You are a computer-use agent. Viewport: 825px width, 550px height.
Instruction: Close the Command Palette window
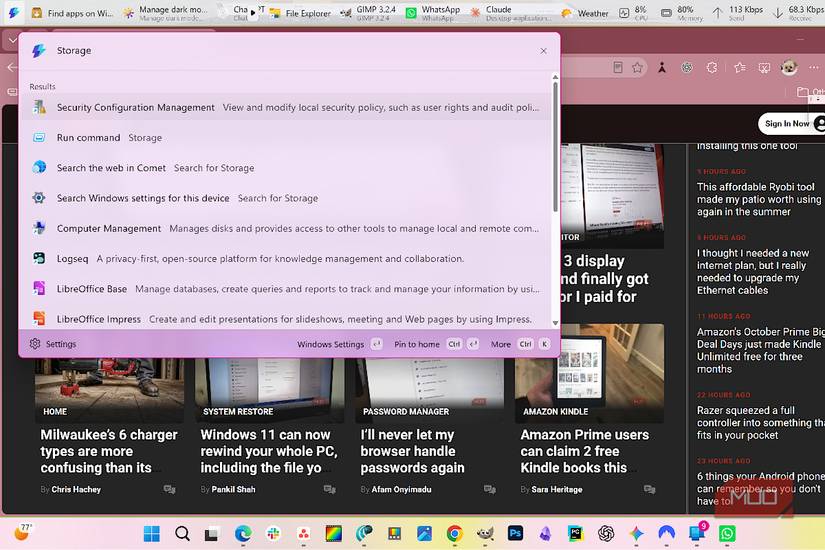click(544, 51)
